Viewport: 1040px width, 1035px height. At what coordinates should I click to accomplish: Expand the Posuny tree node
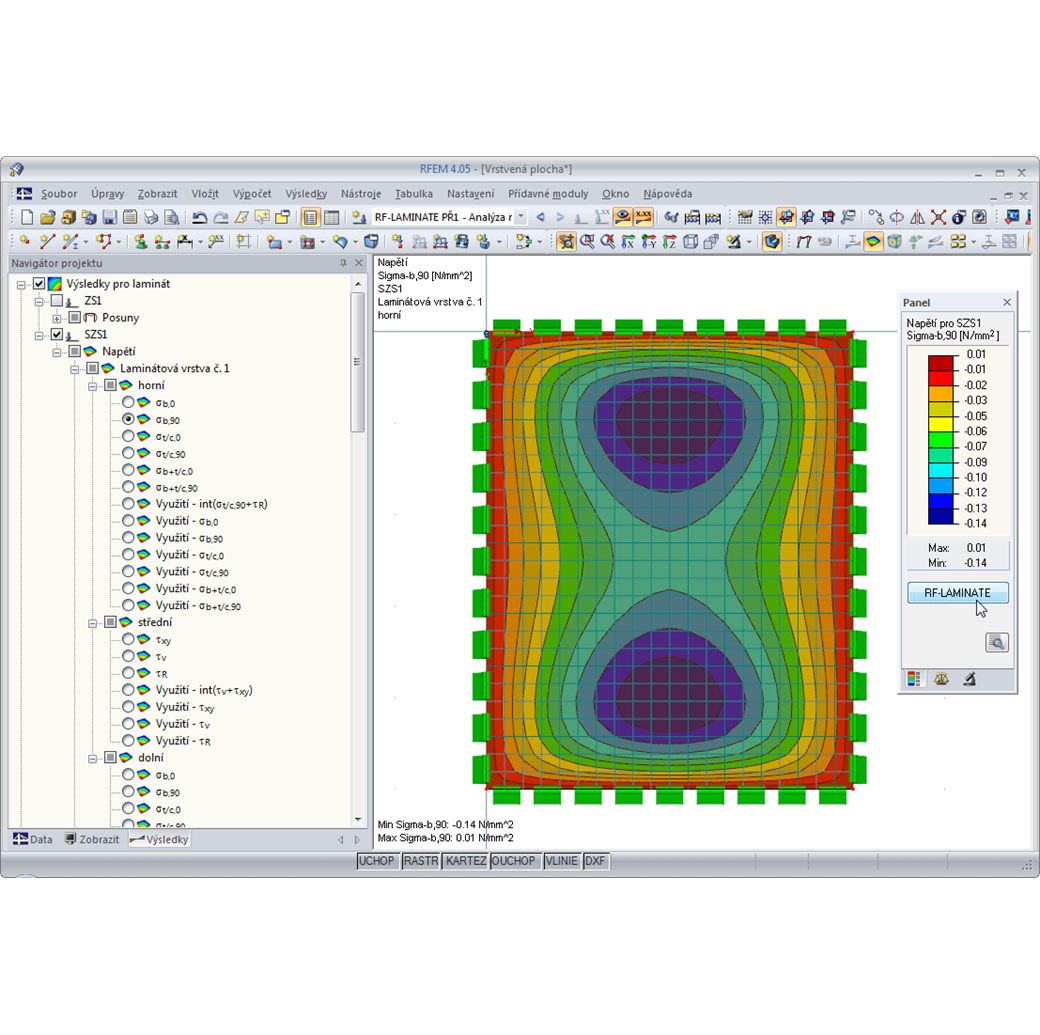57,318
